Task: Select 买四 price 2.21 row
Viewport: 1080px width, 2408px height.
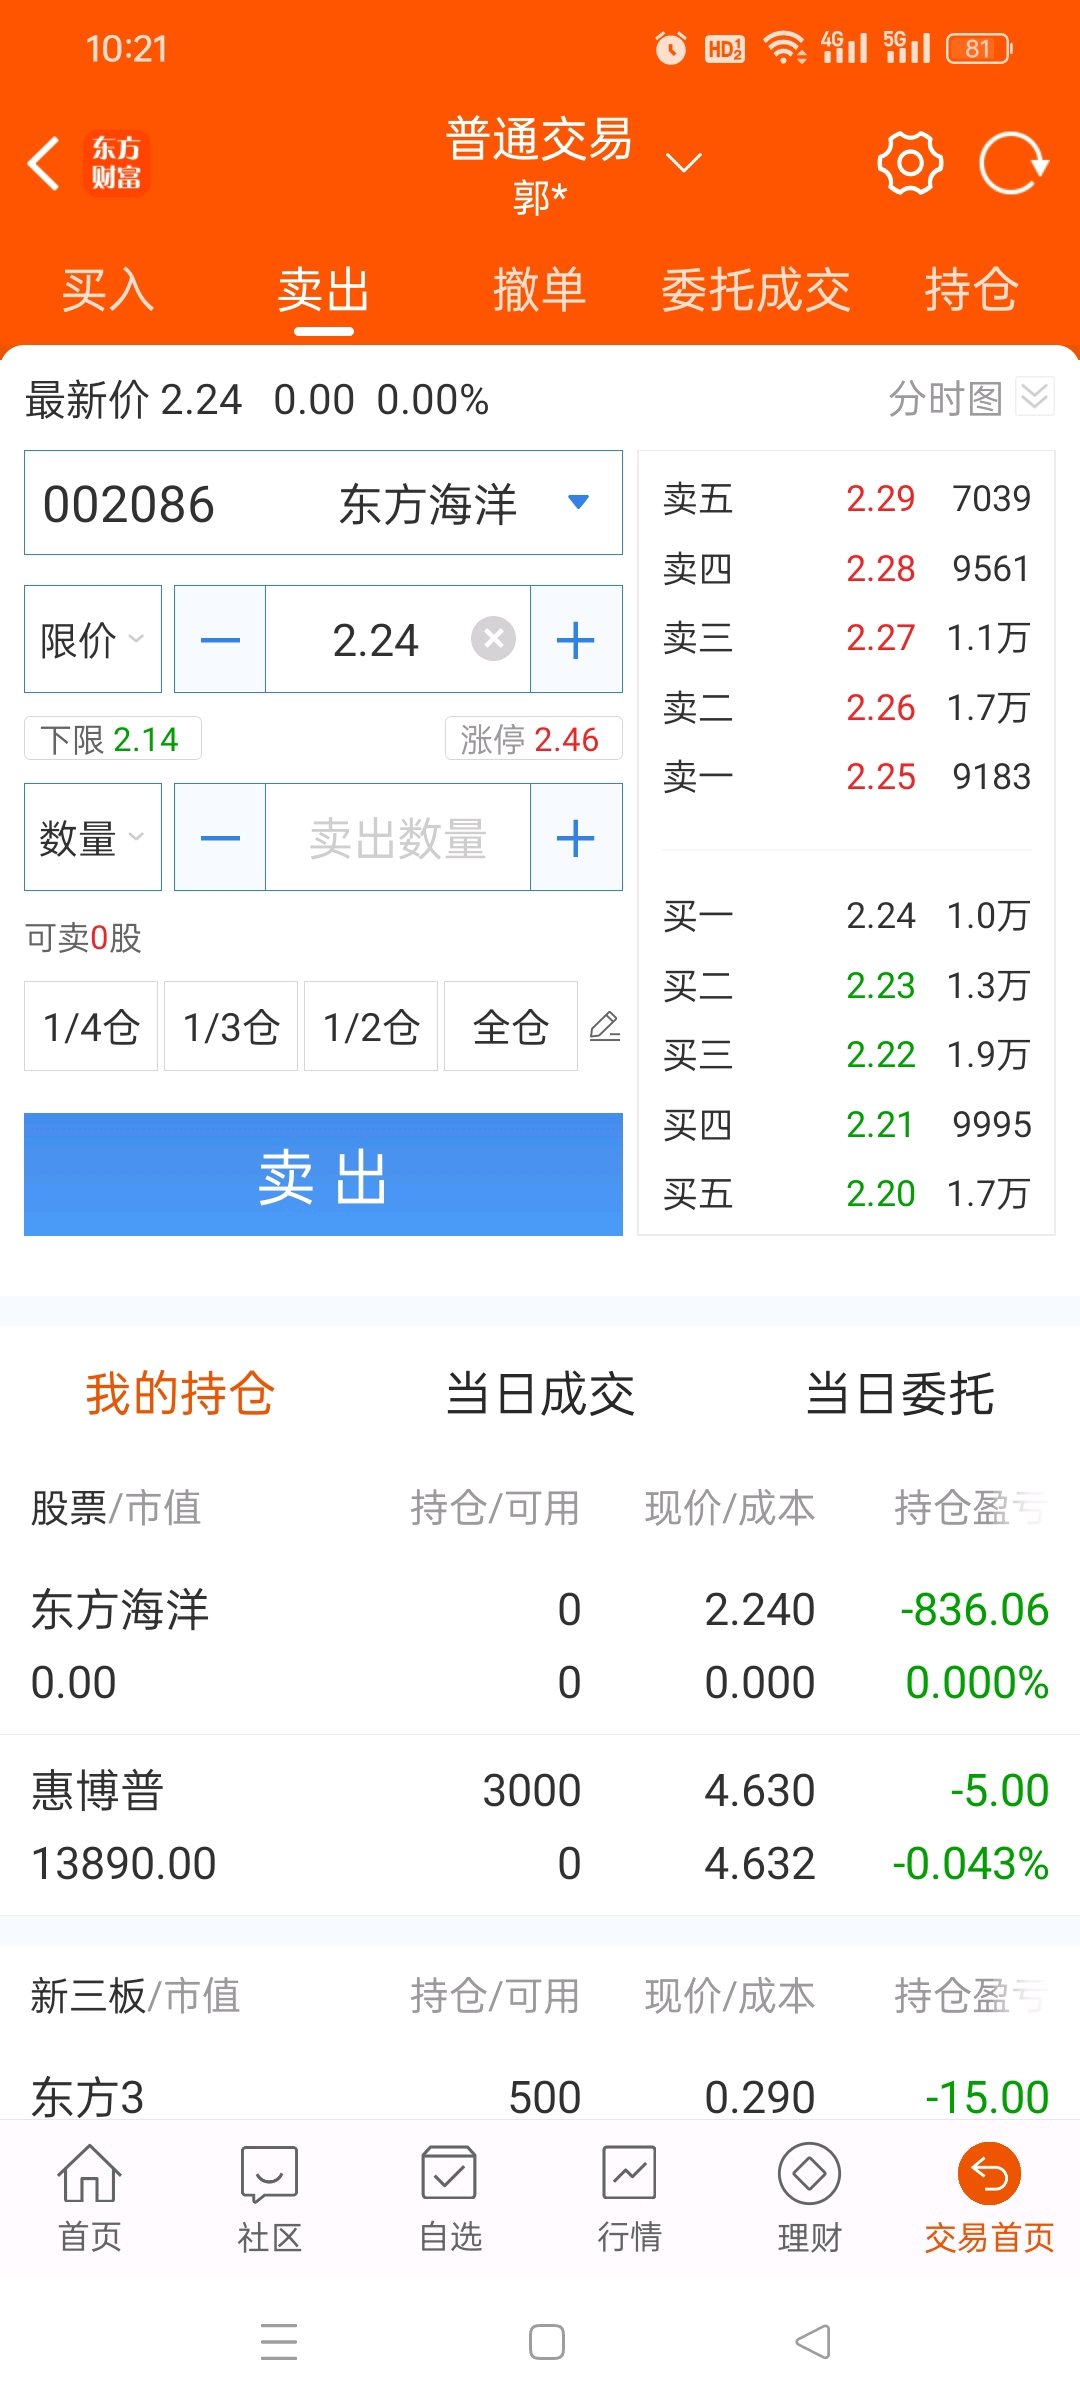Action: click(846, 1124)
